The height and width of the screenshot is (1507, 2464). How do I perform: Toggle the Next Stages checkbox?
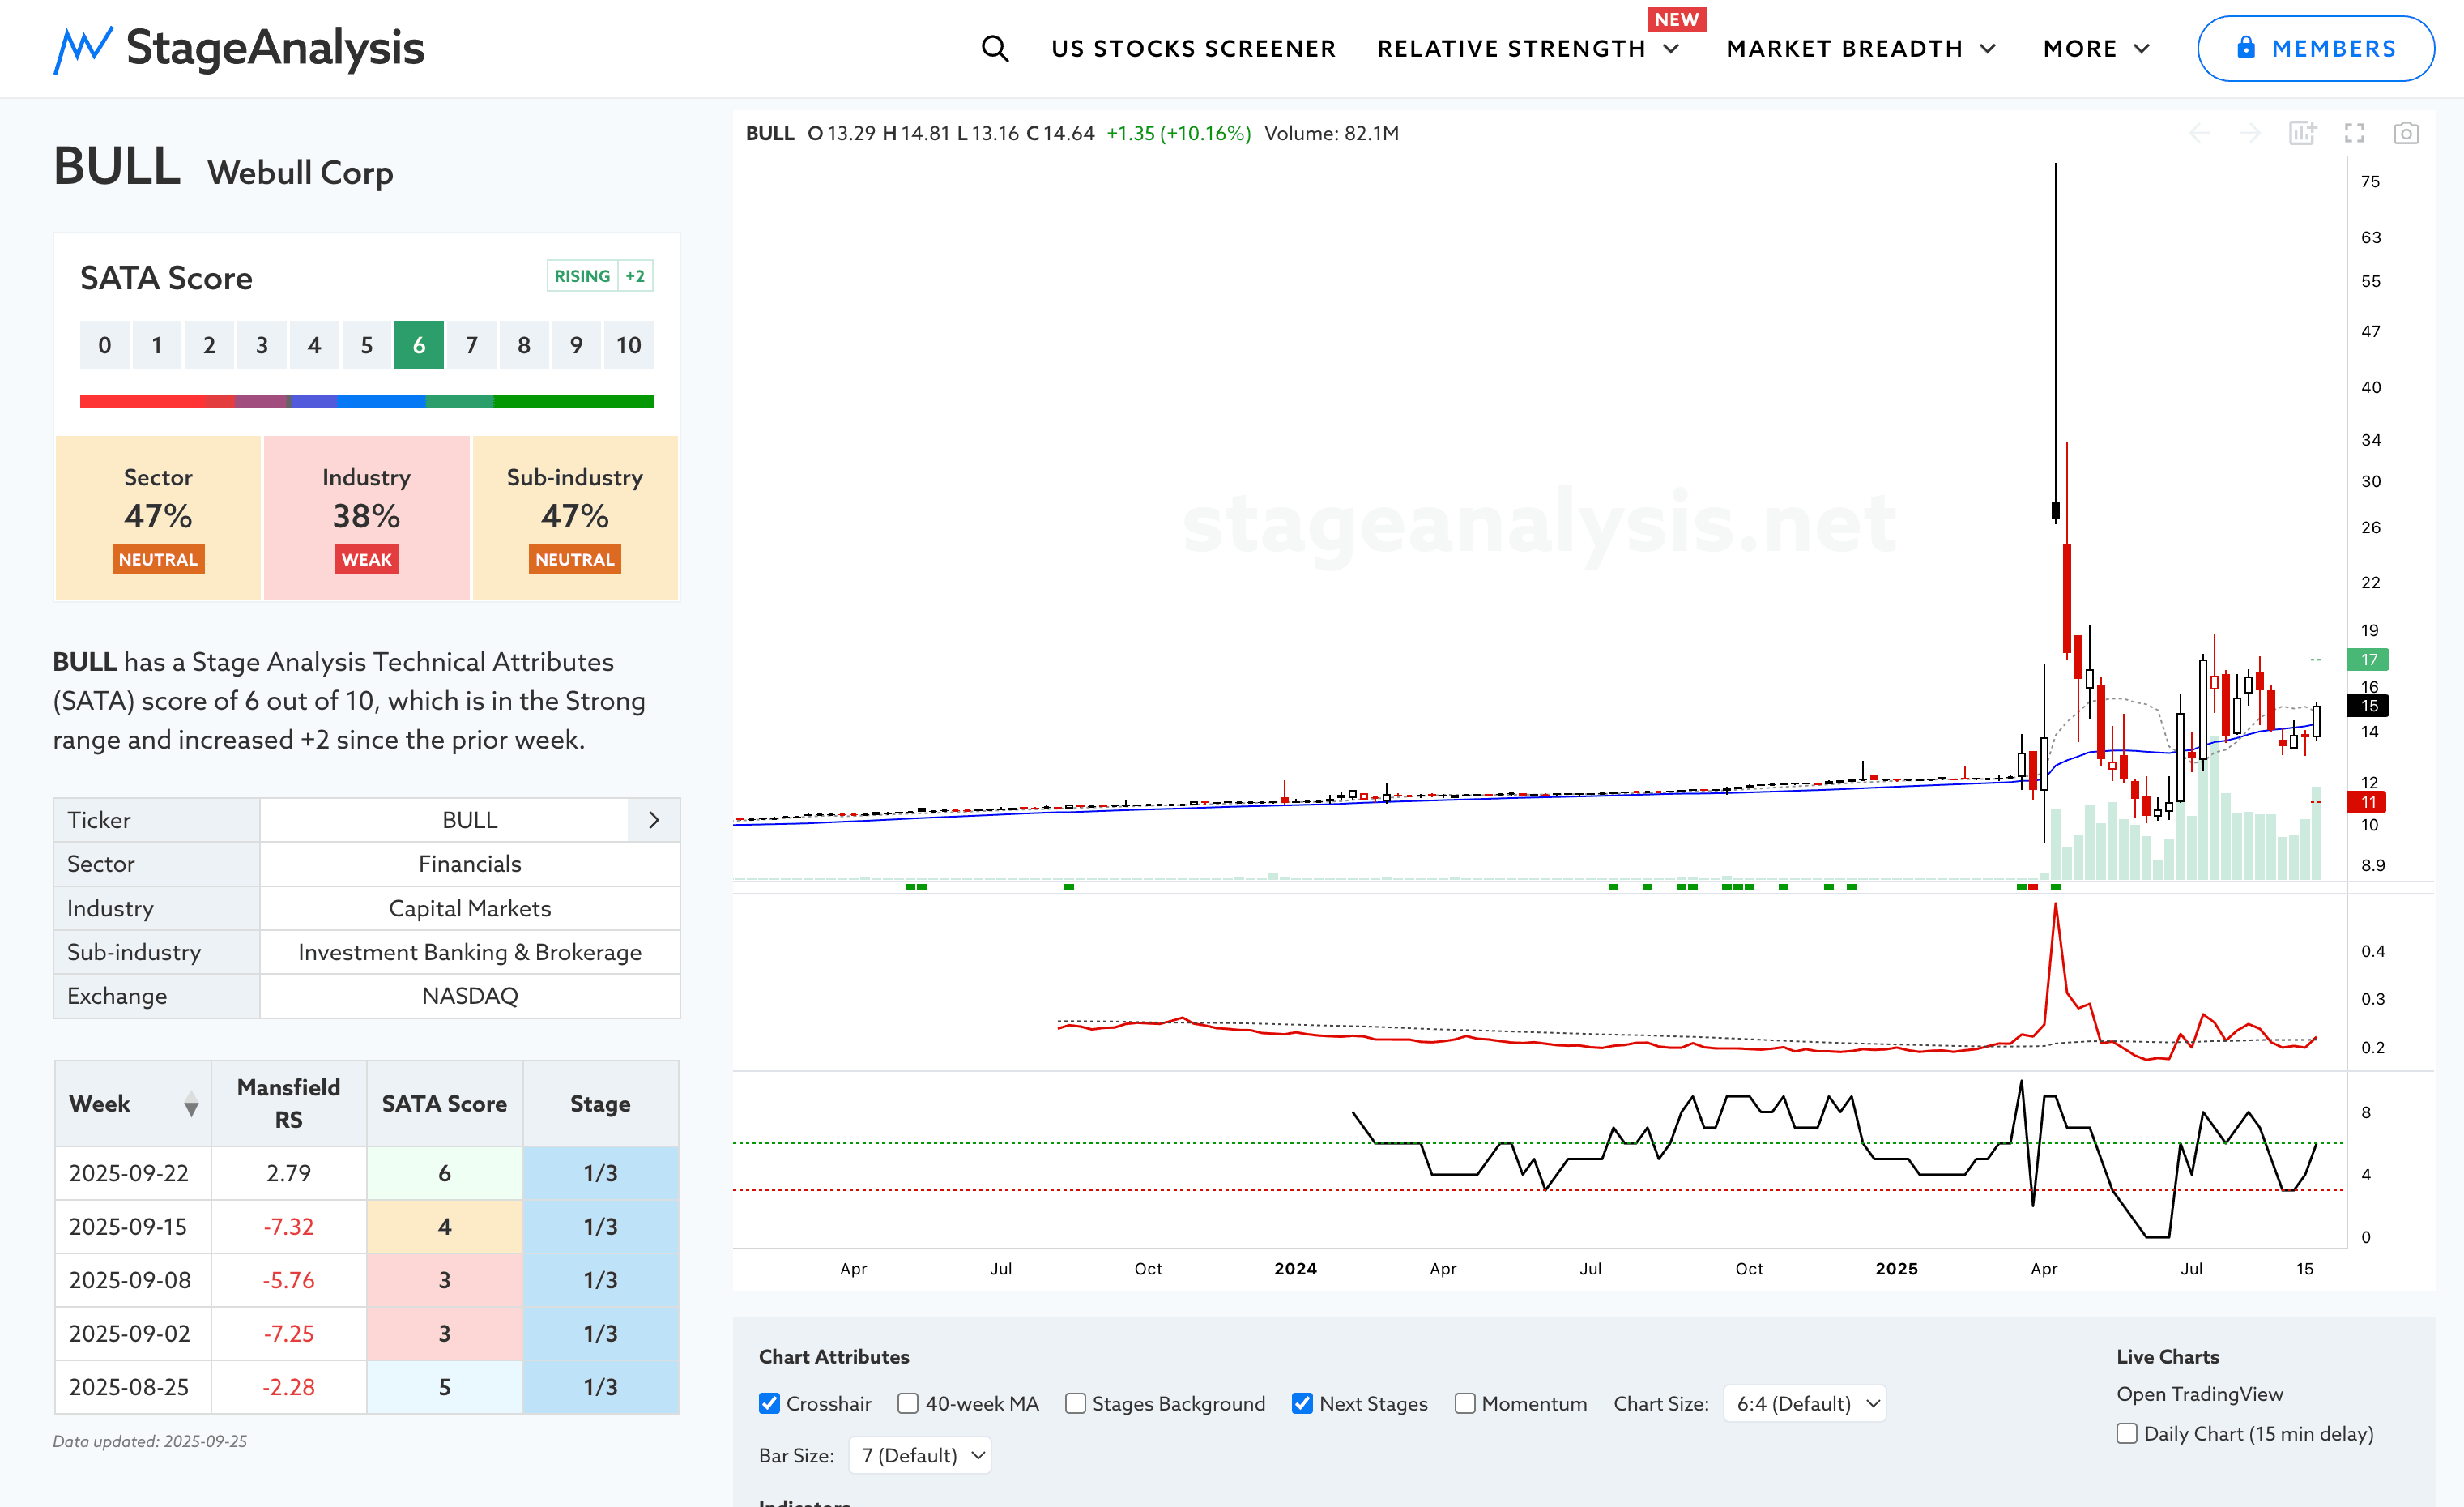pyautogui.click(x=1302, y=1403)
